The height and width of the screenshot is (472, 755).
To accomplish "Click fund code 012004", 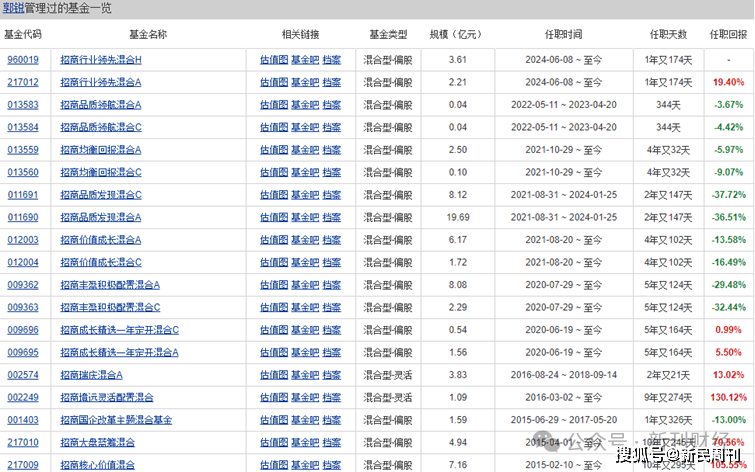I will point(23,262).
